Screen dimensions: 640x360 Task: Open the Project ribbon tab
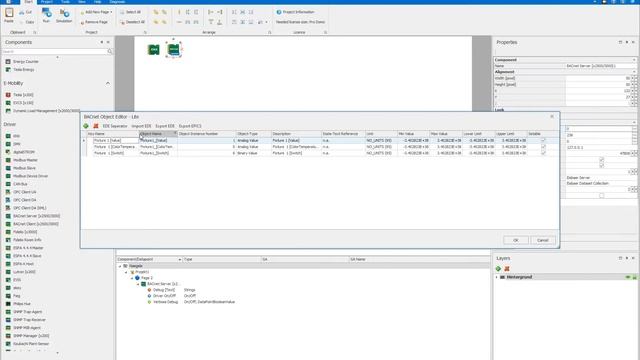click(x=47, y=2)
